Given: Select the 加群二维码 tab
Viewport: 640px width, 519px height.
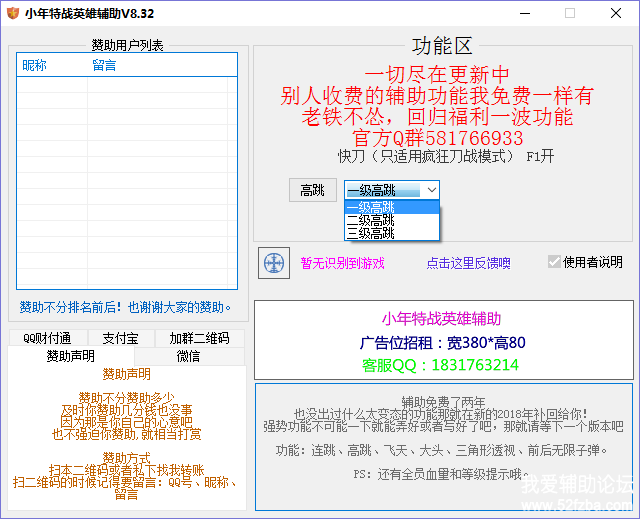Looking at the screenshot, I should (199, 338).
